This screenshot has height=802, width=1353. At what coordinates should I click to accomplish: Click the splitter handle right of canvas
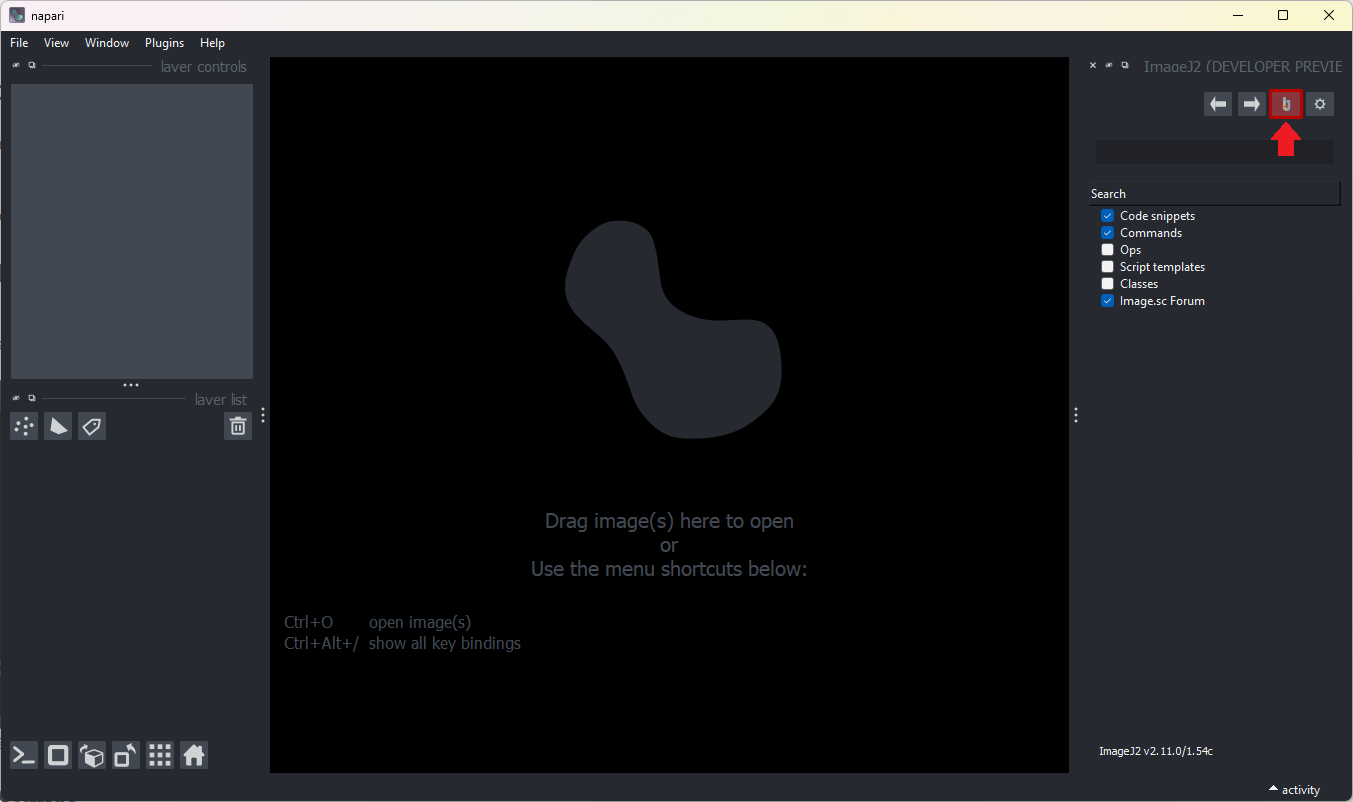(x=1076, y=415)
